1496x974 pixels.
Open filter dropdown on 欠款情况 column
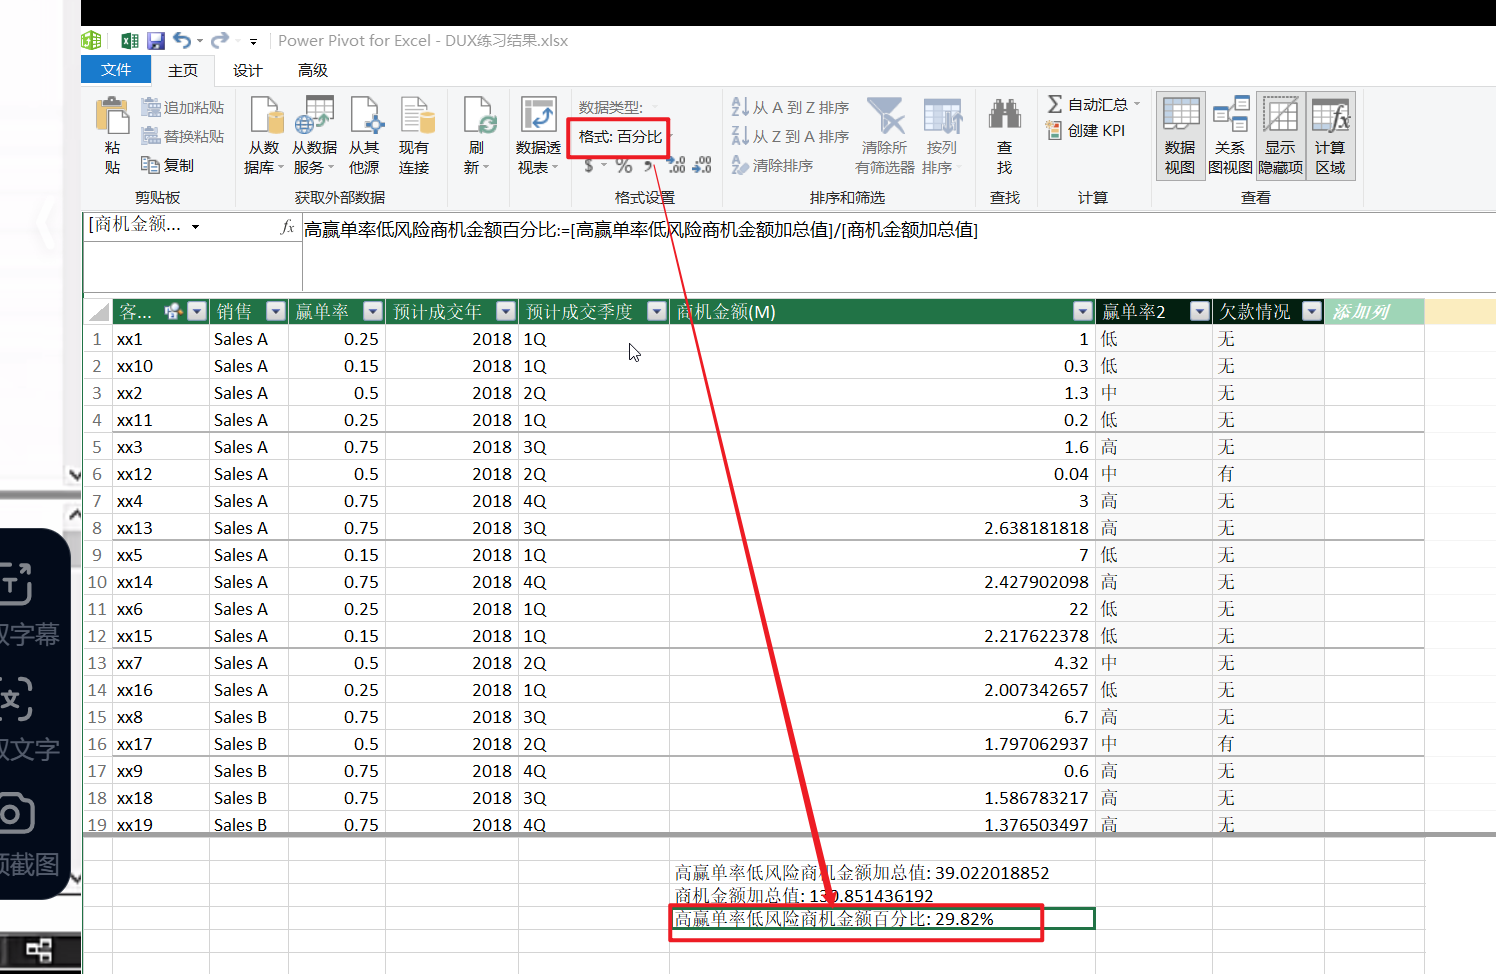pyautogui.click(x=1312, y=312)
